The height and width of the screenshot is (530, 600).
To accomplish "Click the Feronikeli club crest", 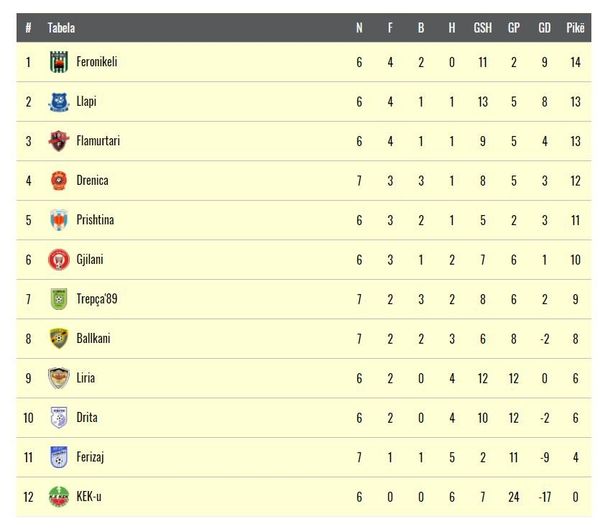I will pyautogui.click(x=59, y=62).
